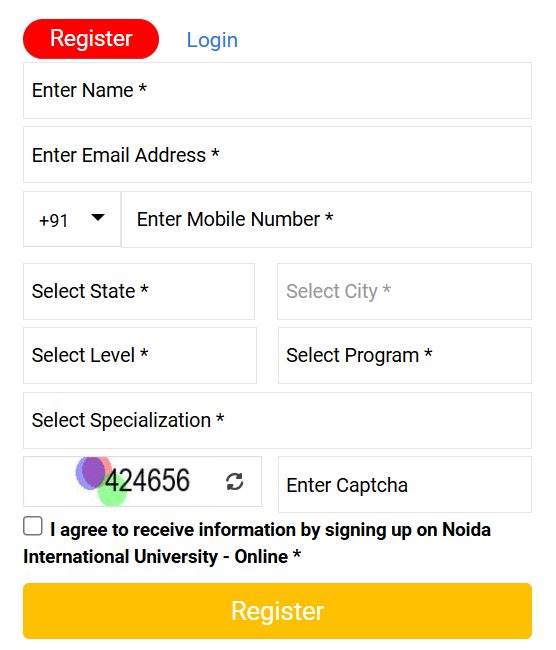Click the asterisk after Select Specialization
The width and height of the screenshot is (556, 650).
(220, 418)
